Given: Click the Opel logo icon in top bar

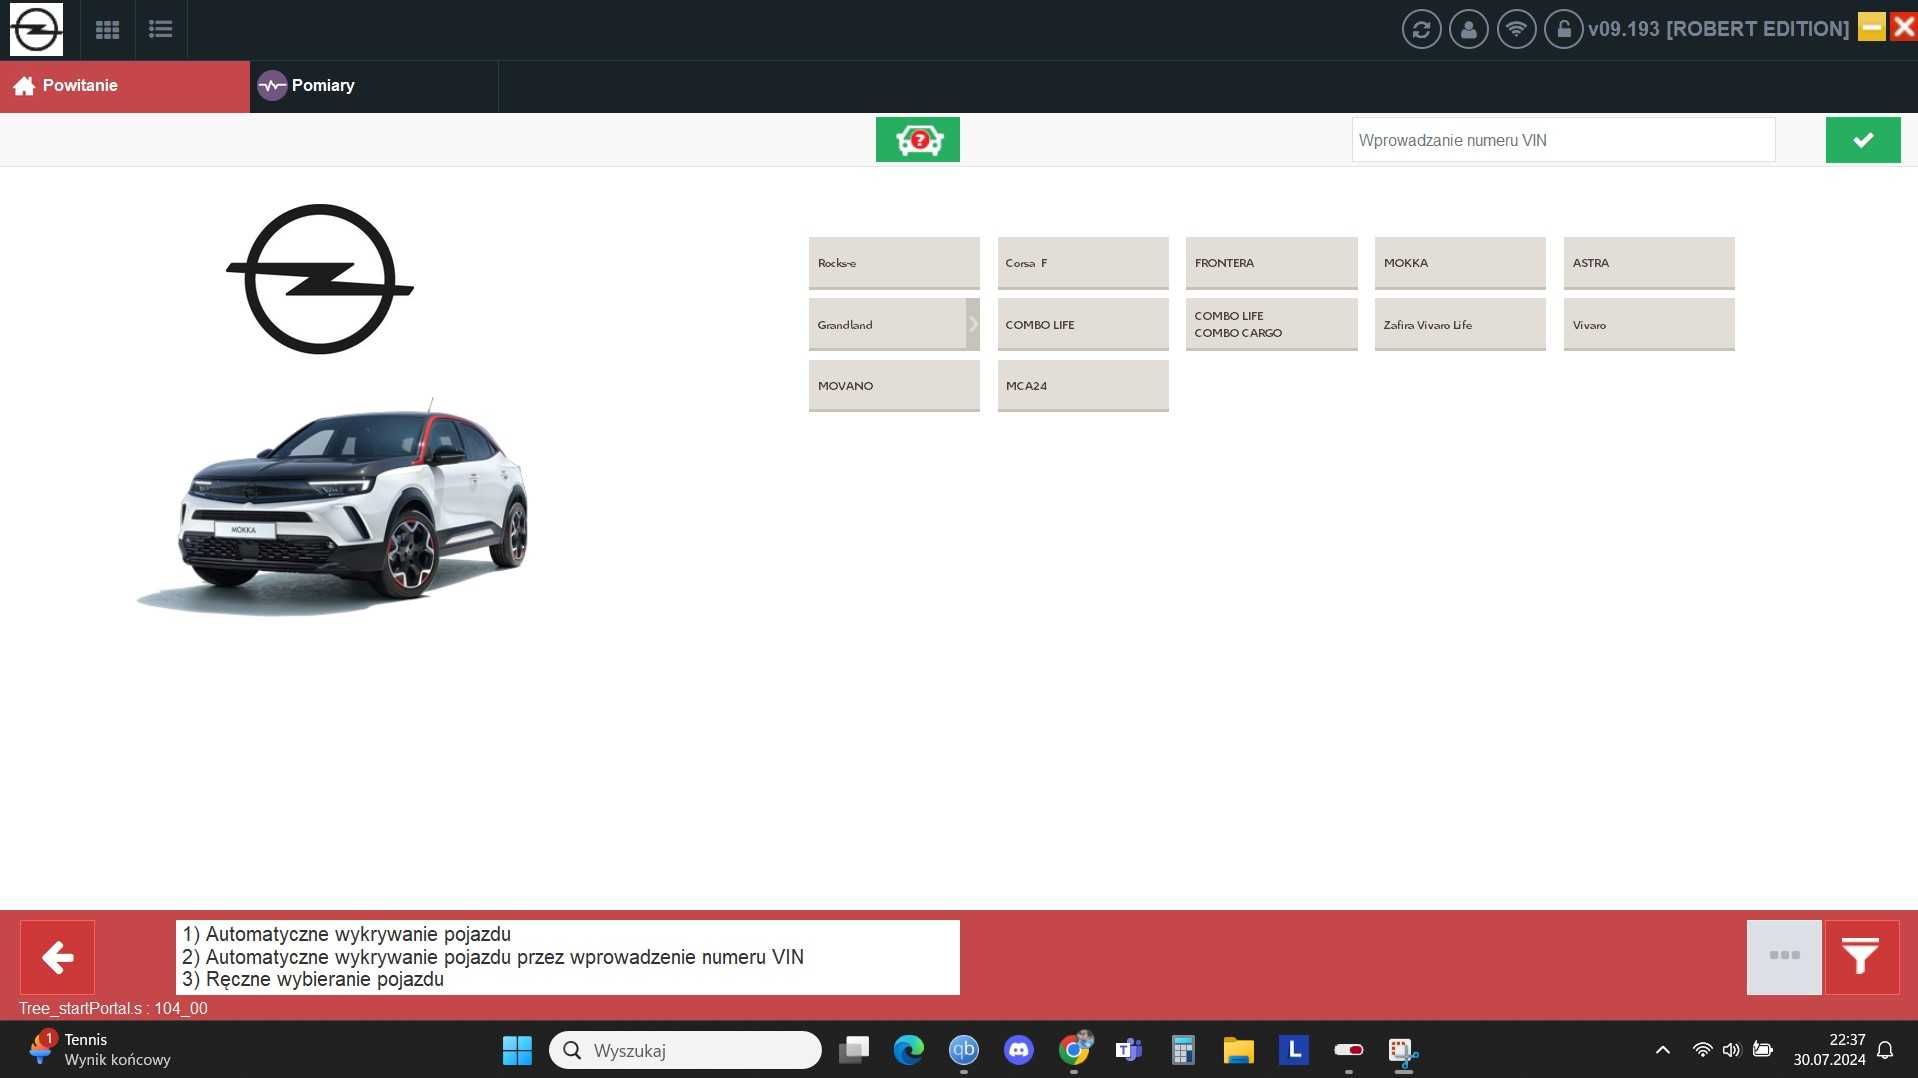Looking at the screenshot, I should 36,29.
